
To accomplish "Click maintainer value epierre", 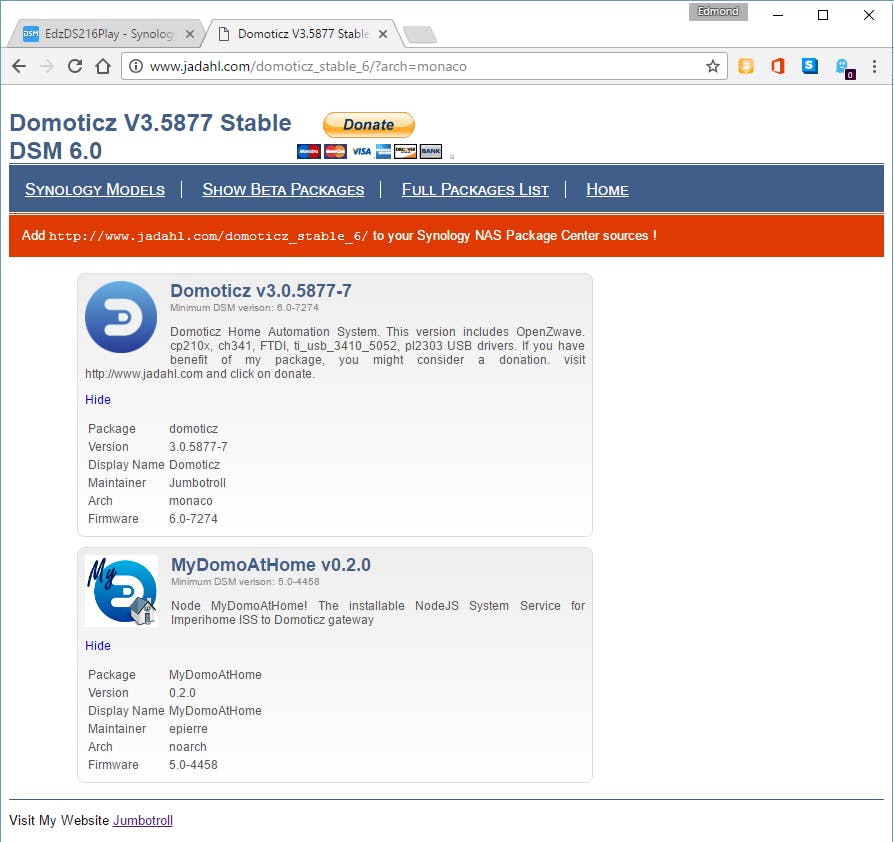I will (188, 729).
